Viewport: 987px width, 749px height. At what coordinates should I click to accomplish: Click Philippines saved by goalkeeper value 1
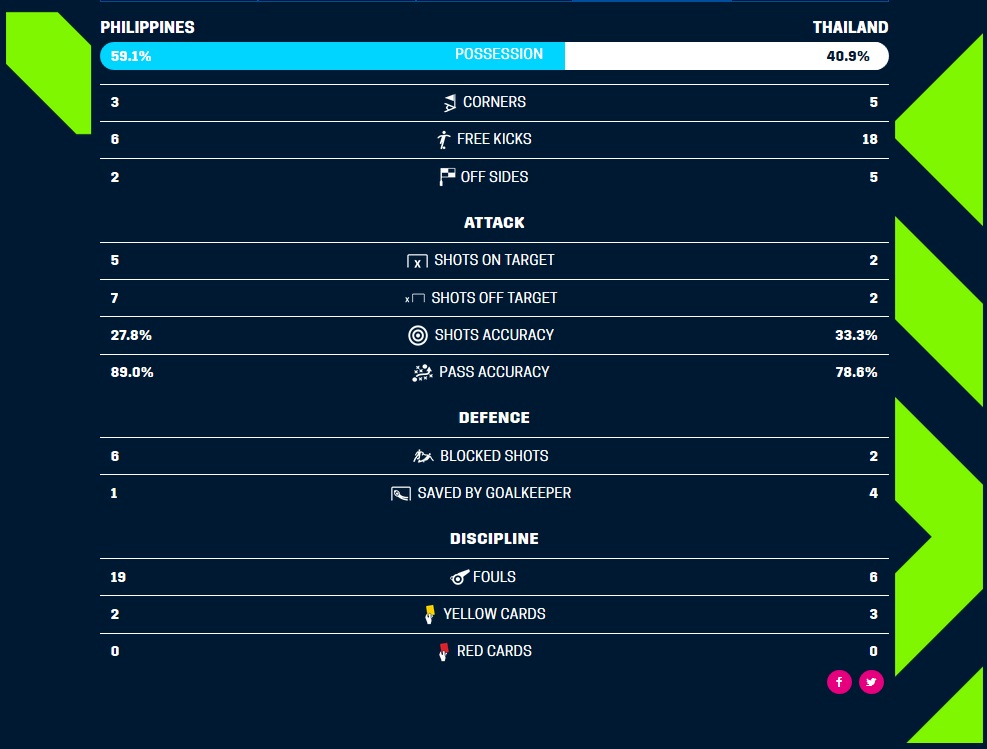(x=114, y=493)
